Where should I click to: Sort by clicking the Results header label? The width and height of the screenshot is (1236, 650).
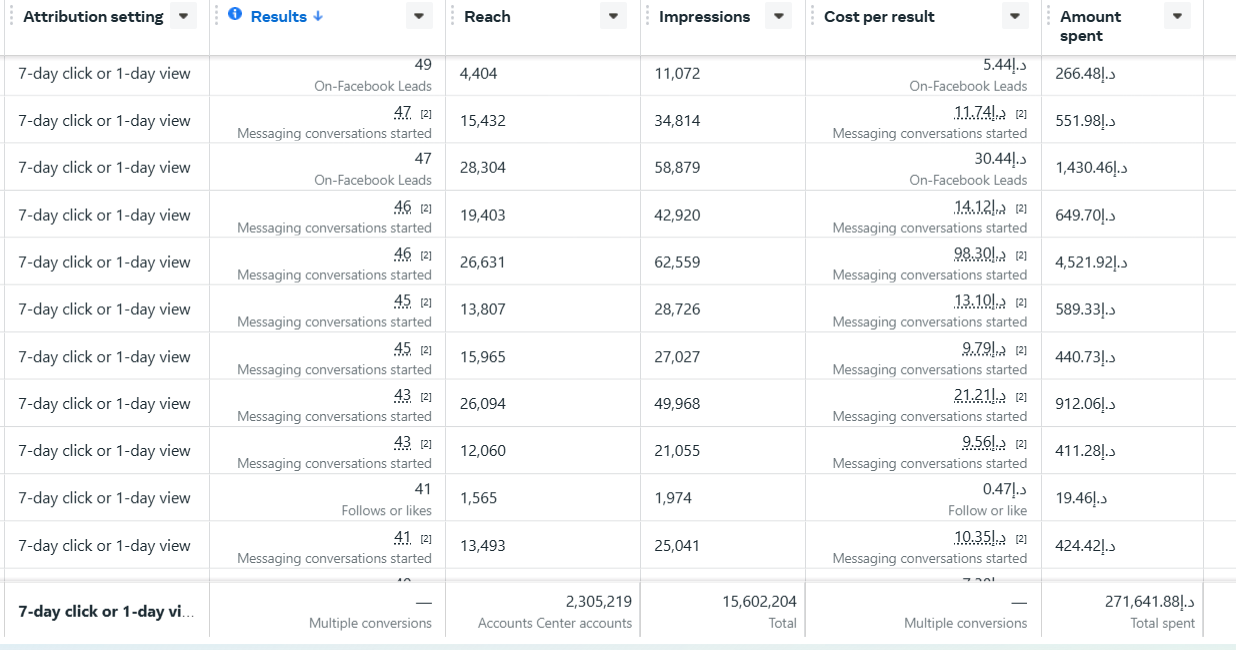click(x=279, y=17)
